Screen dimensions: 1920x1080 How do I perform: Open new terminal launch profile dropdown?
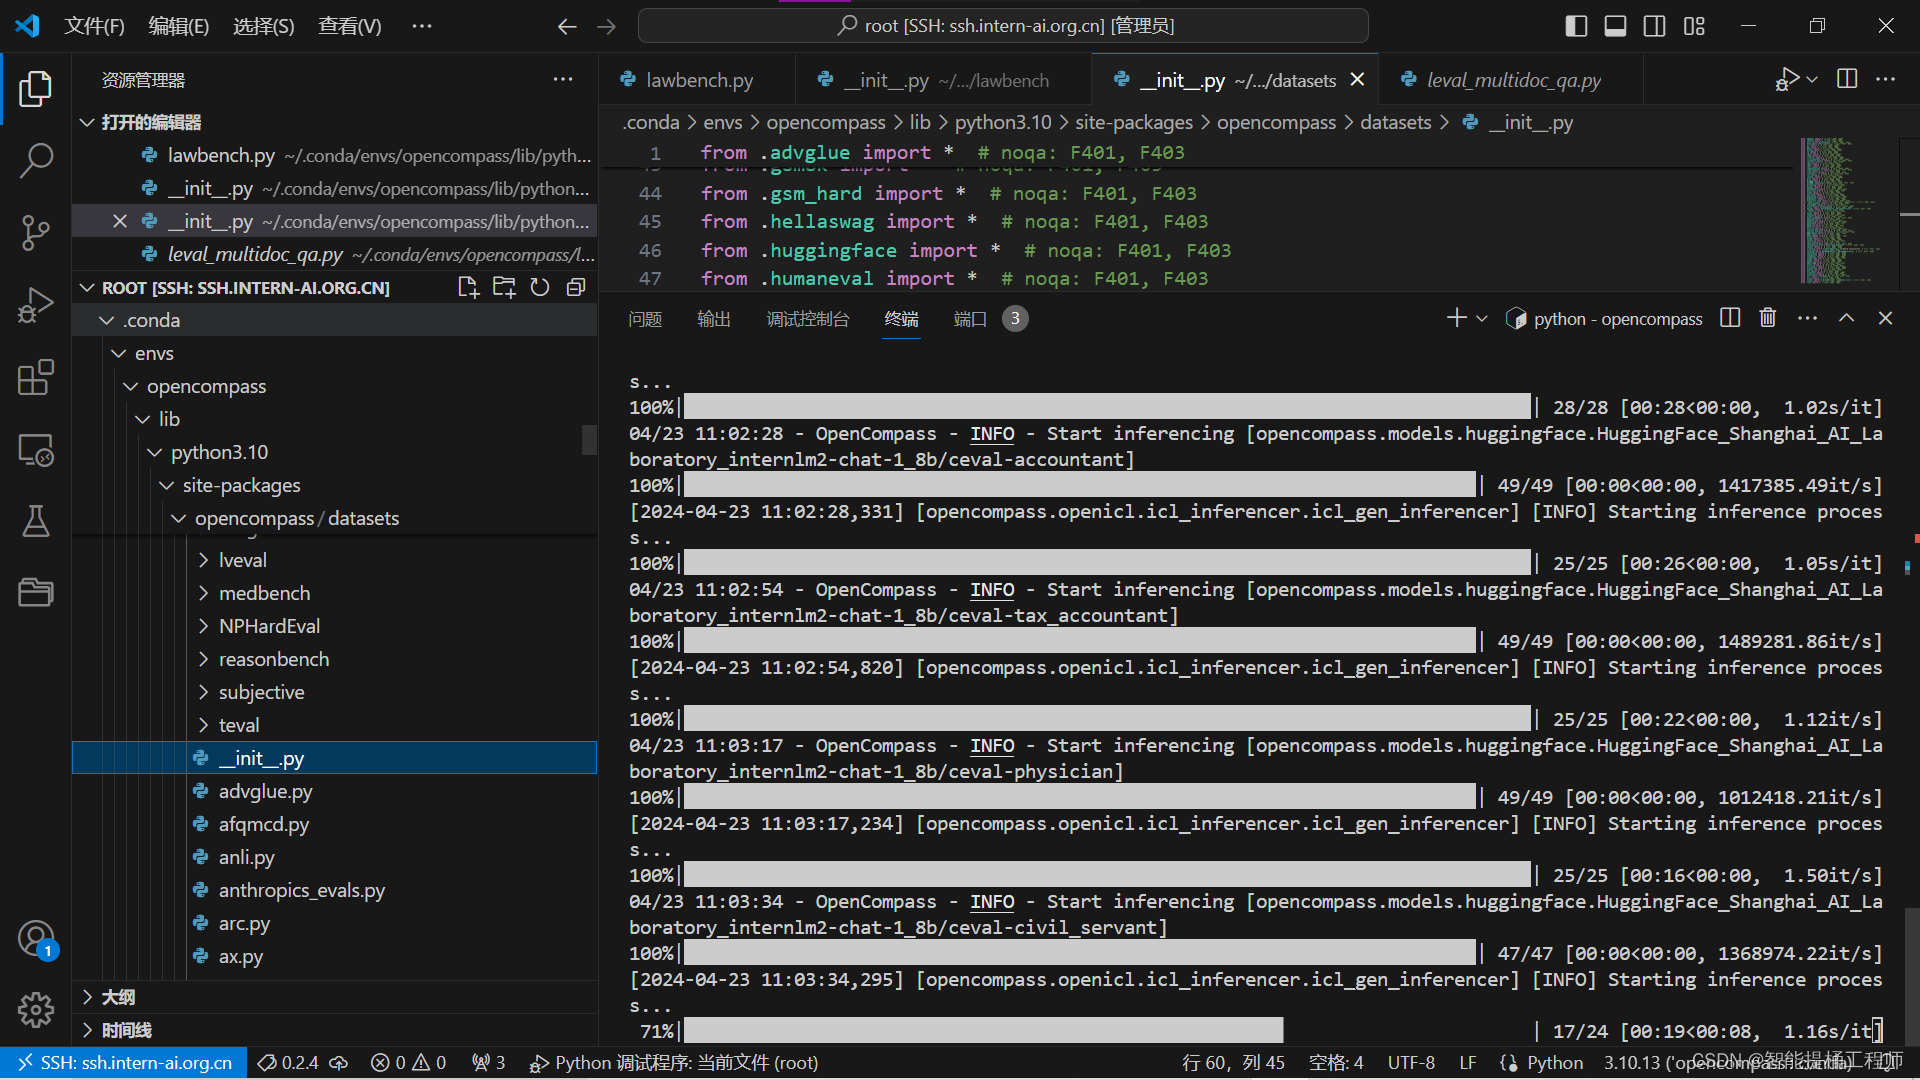[1482, 318]
